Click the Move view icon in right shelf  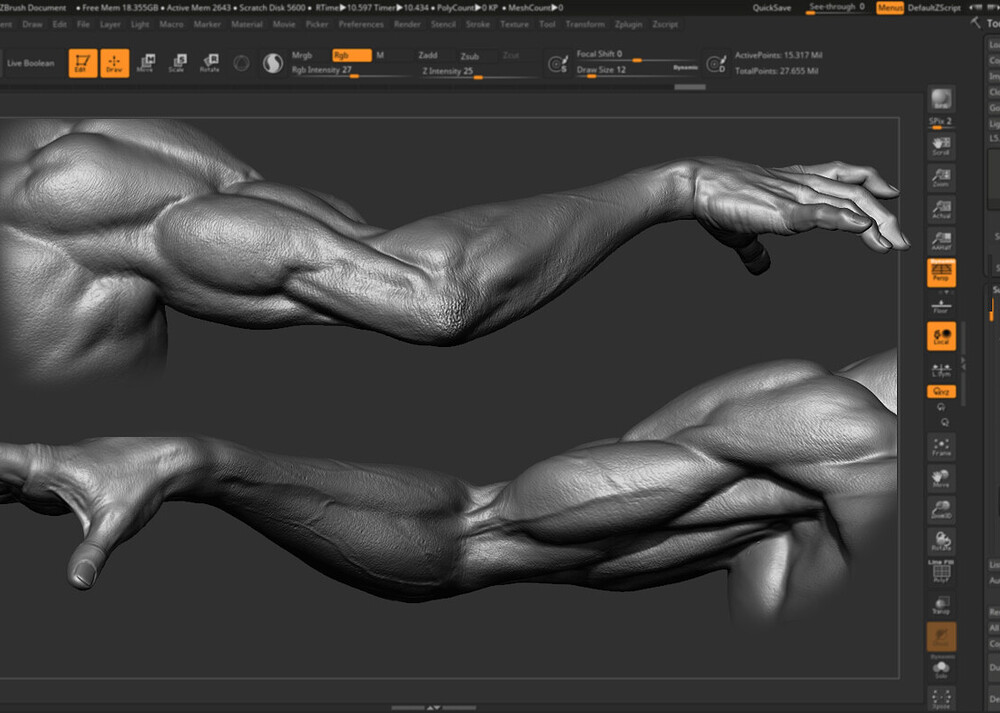click(x=941, y=478)
